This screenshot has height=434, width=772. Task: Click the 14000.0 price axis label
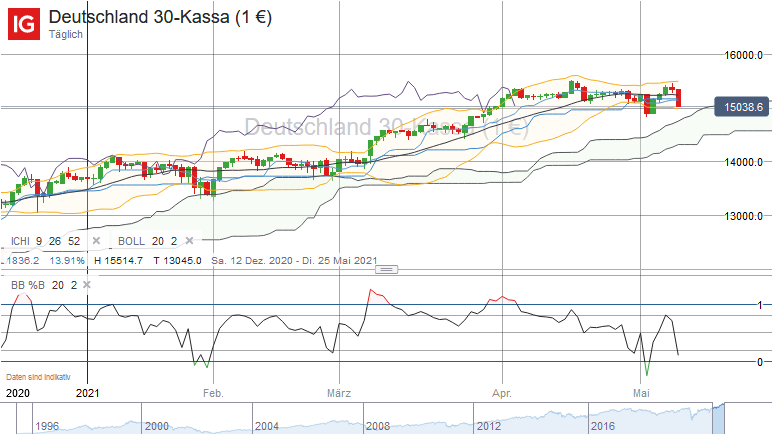pos(743,162)
